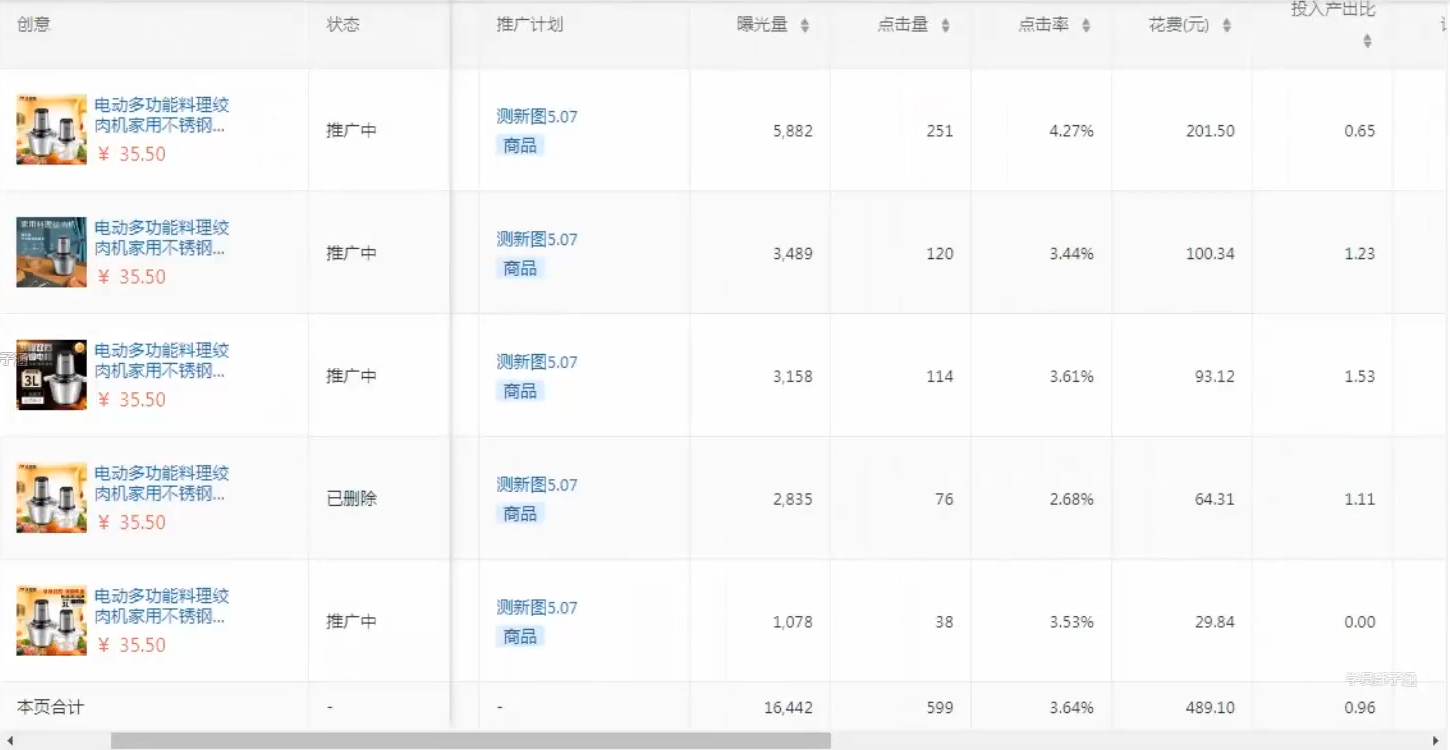Open thumbnail of creative with 1,078 impressions
The height and width of the screenshot is (750, 1450).
pyautogui.click(x=52, y=620)
